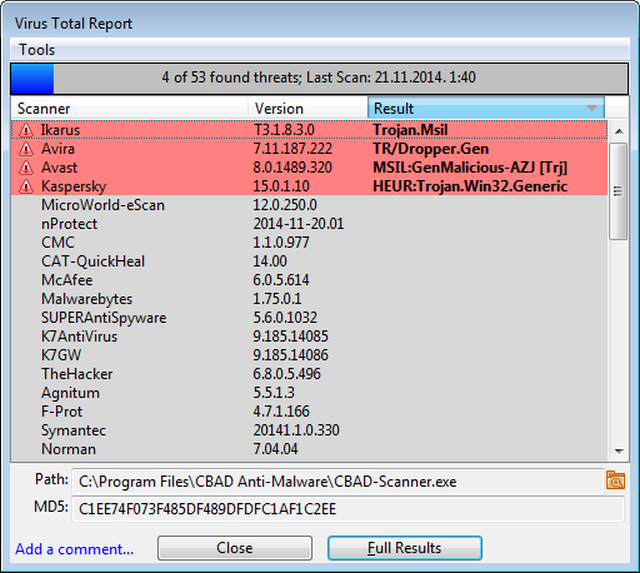Image resolution: width=640 pixels, height=573 pixels.
Task: Click Avast version 8.0.1489.320
Action: 293,168
